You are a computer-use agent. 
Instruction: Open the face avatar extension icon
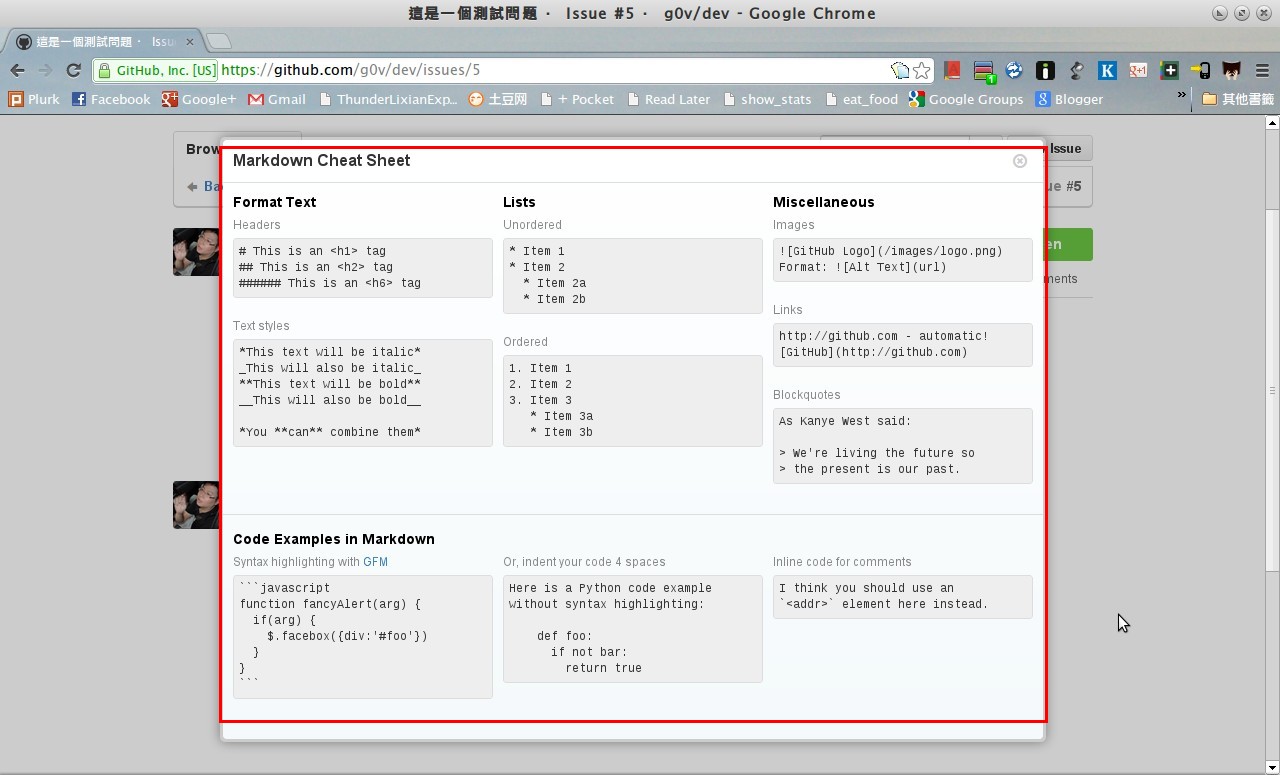click(x=1232, y=70)
